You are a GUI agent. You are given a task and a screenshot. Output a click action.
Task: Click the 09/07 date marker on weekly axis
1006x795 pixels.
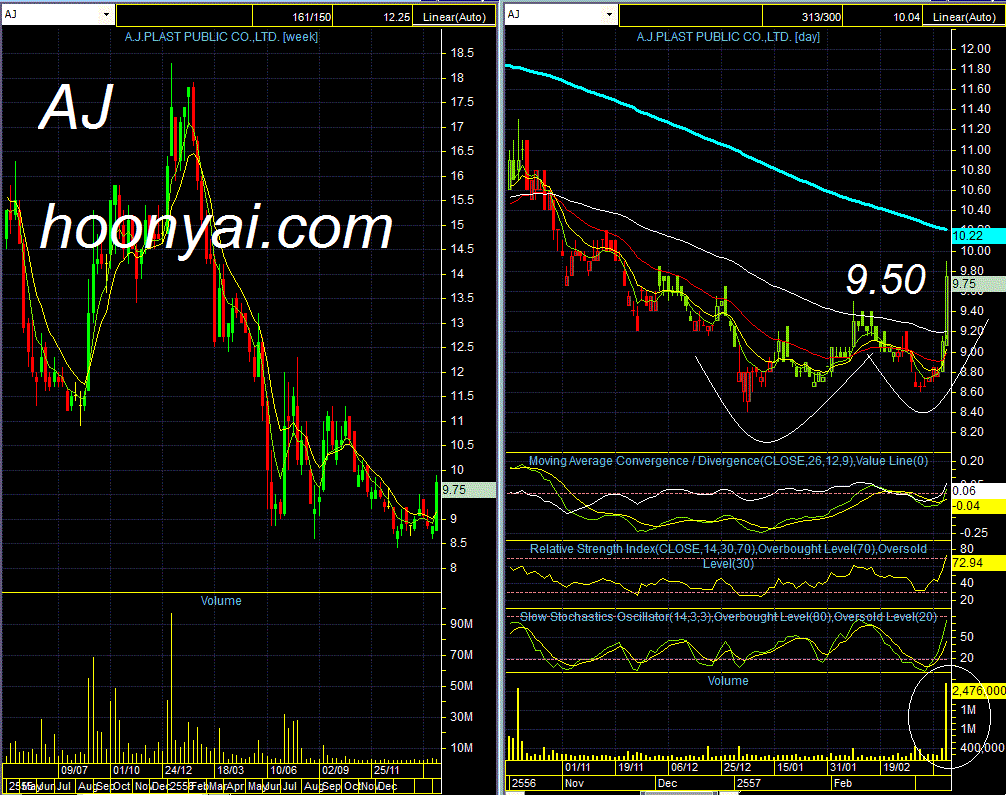click(x=74, y=770)
